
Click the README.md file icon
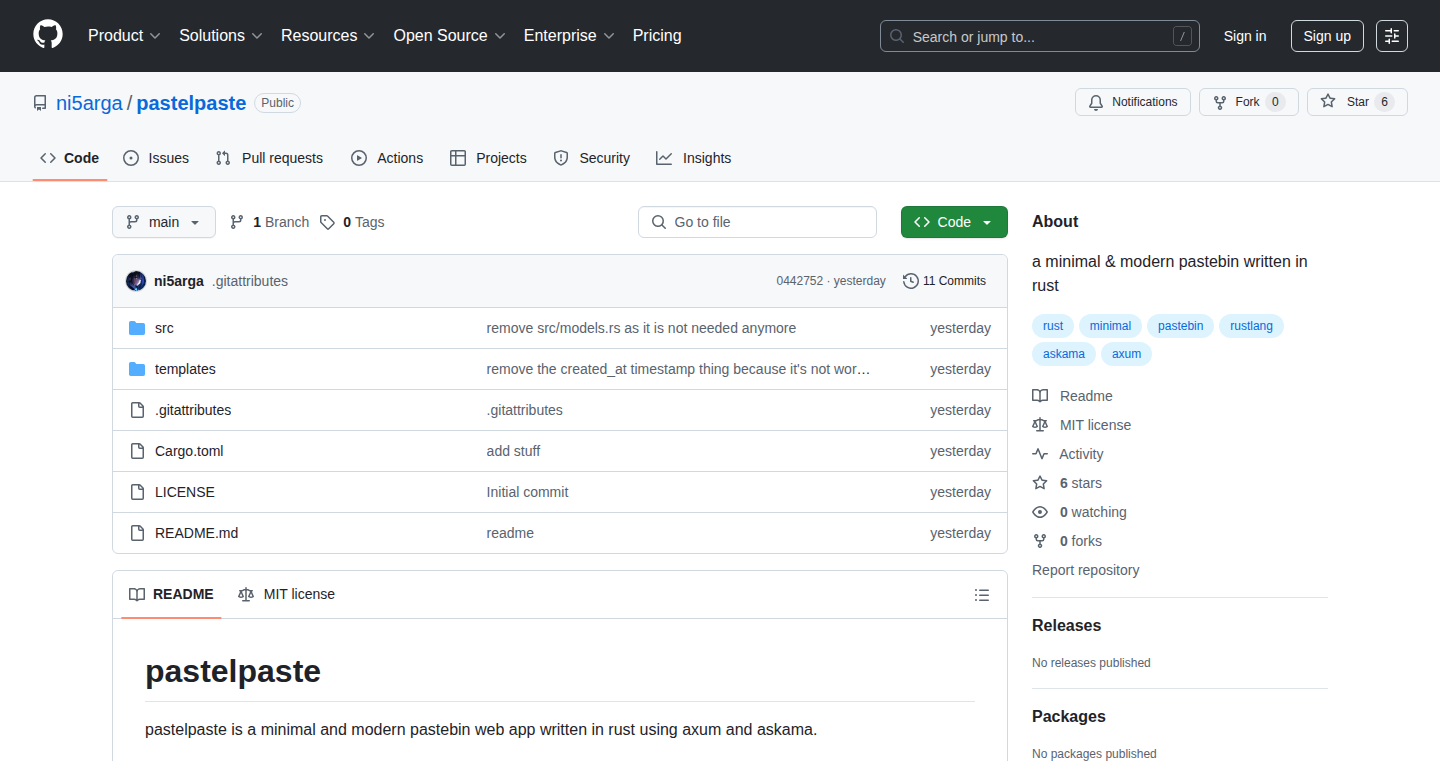[x=137, y=533]
